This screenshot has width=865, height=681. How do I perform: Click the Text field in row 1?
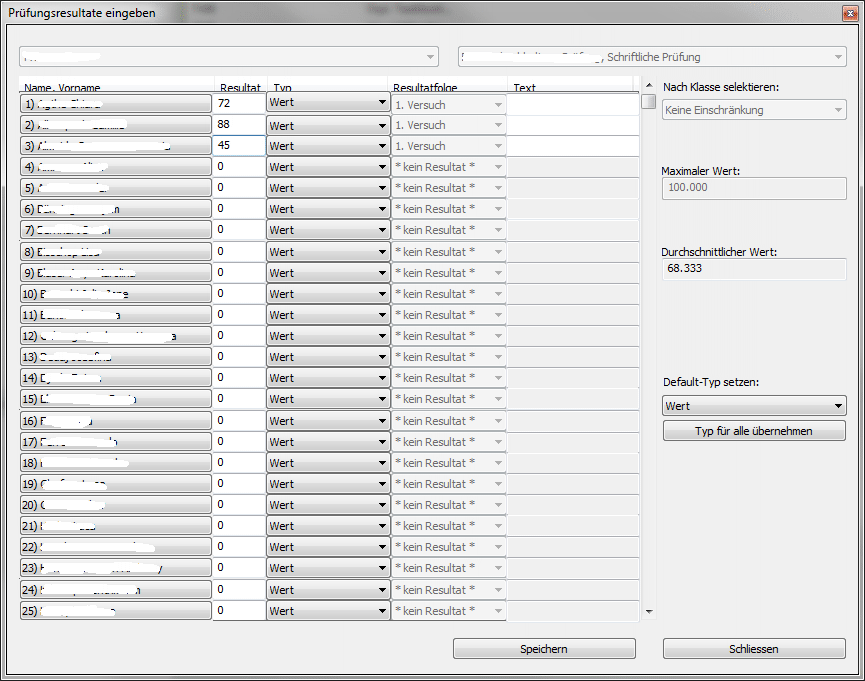click(x=572, y=103)
